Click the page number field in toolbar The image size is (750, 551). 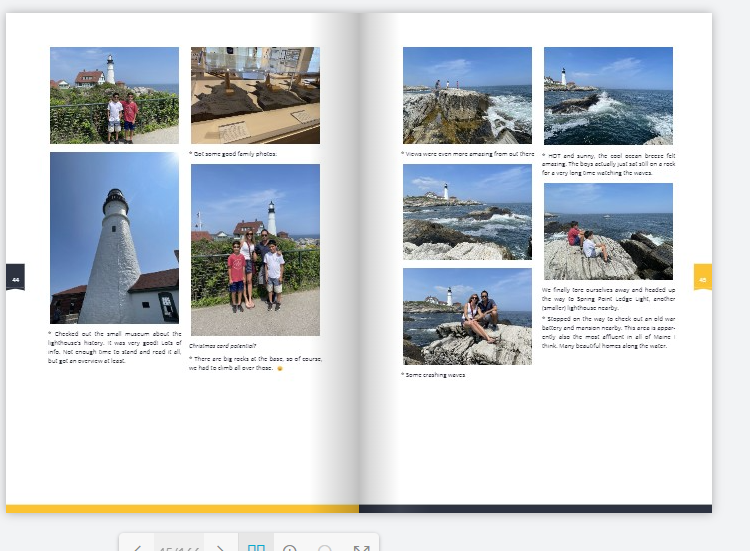tap(179, 546)
